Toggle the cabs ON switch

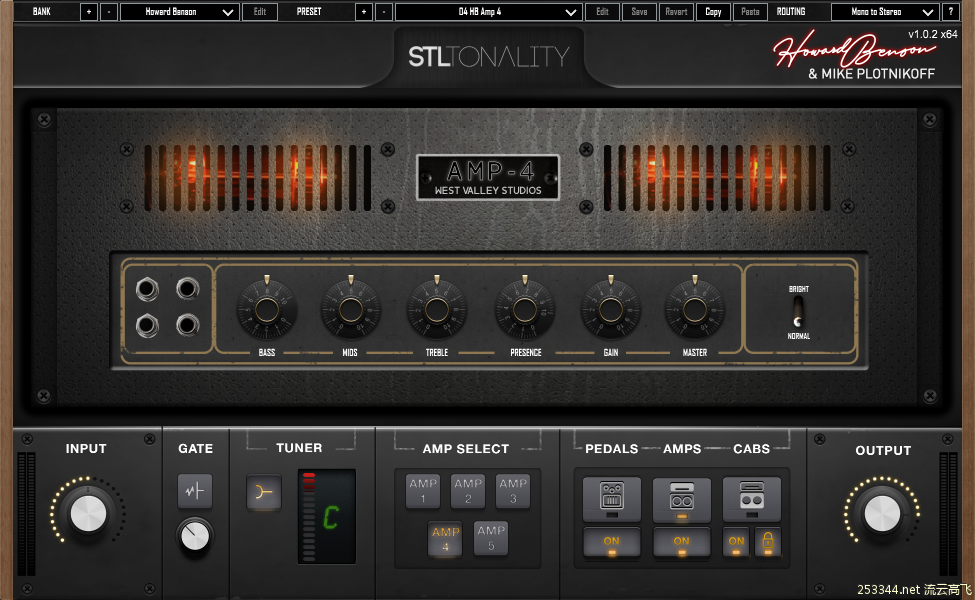736,542
